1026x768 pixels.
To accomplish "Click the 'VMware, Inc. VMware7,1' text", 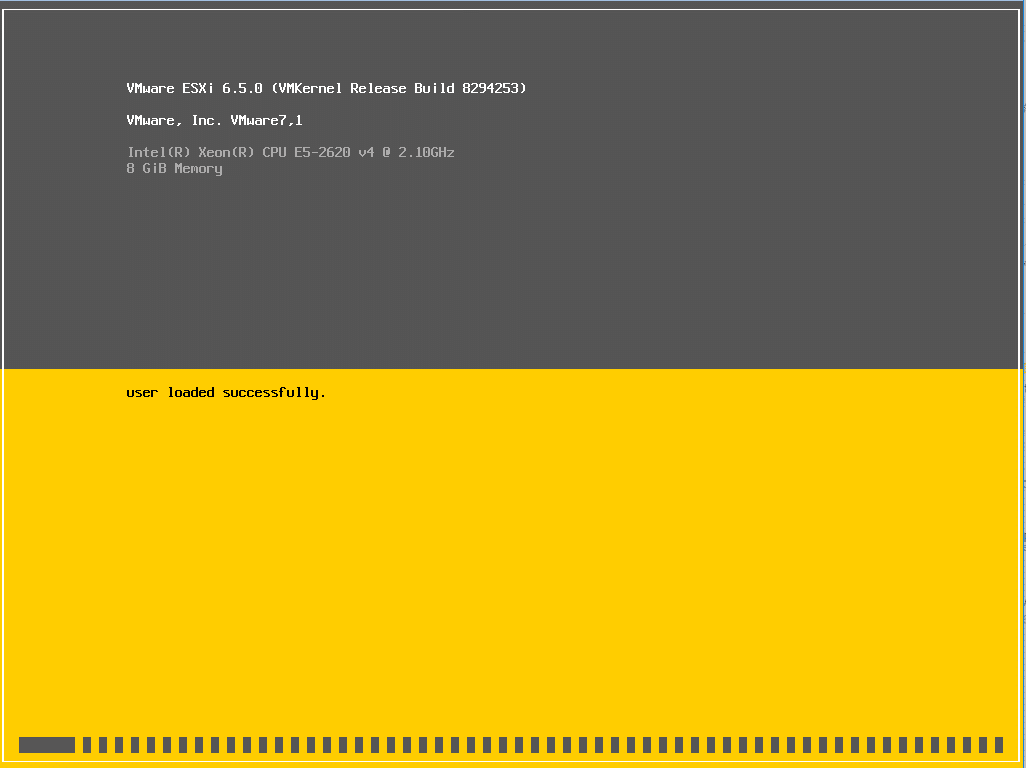I will tap(215, 120).
